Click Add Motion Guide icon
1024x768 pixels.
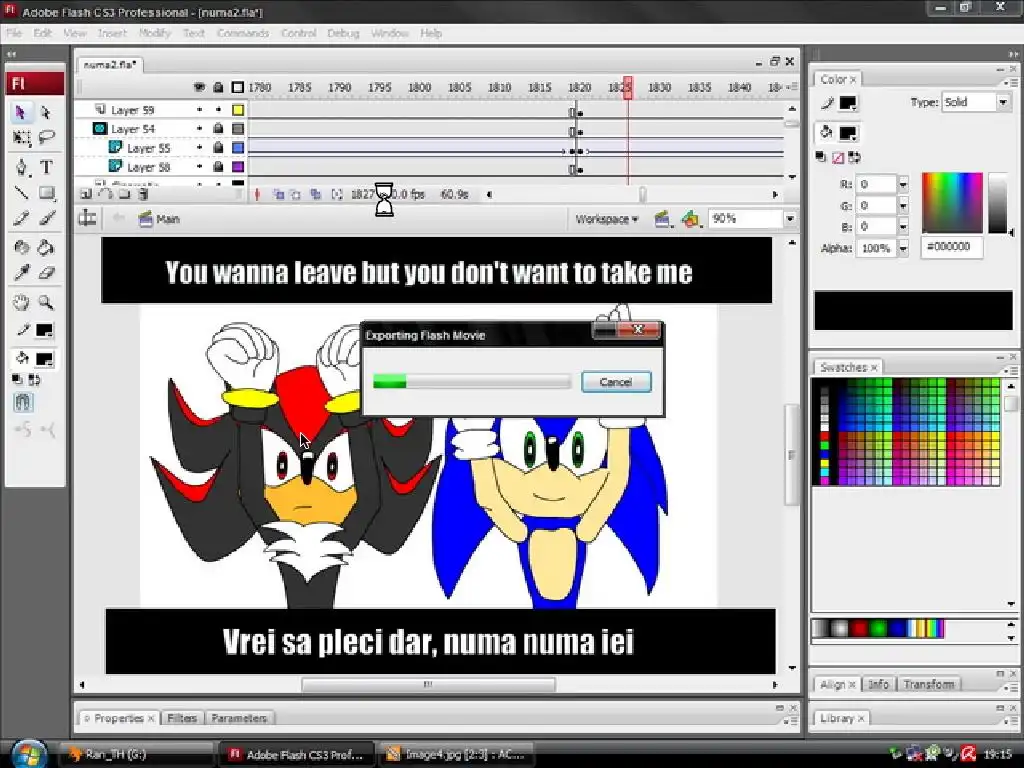coord(105,194)
